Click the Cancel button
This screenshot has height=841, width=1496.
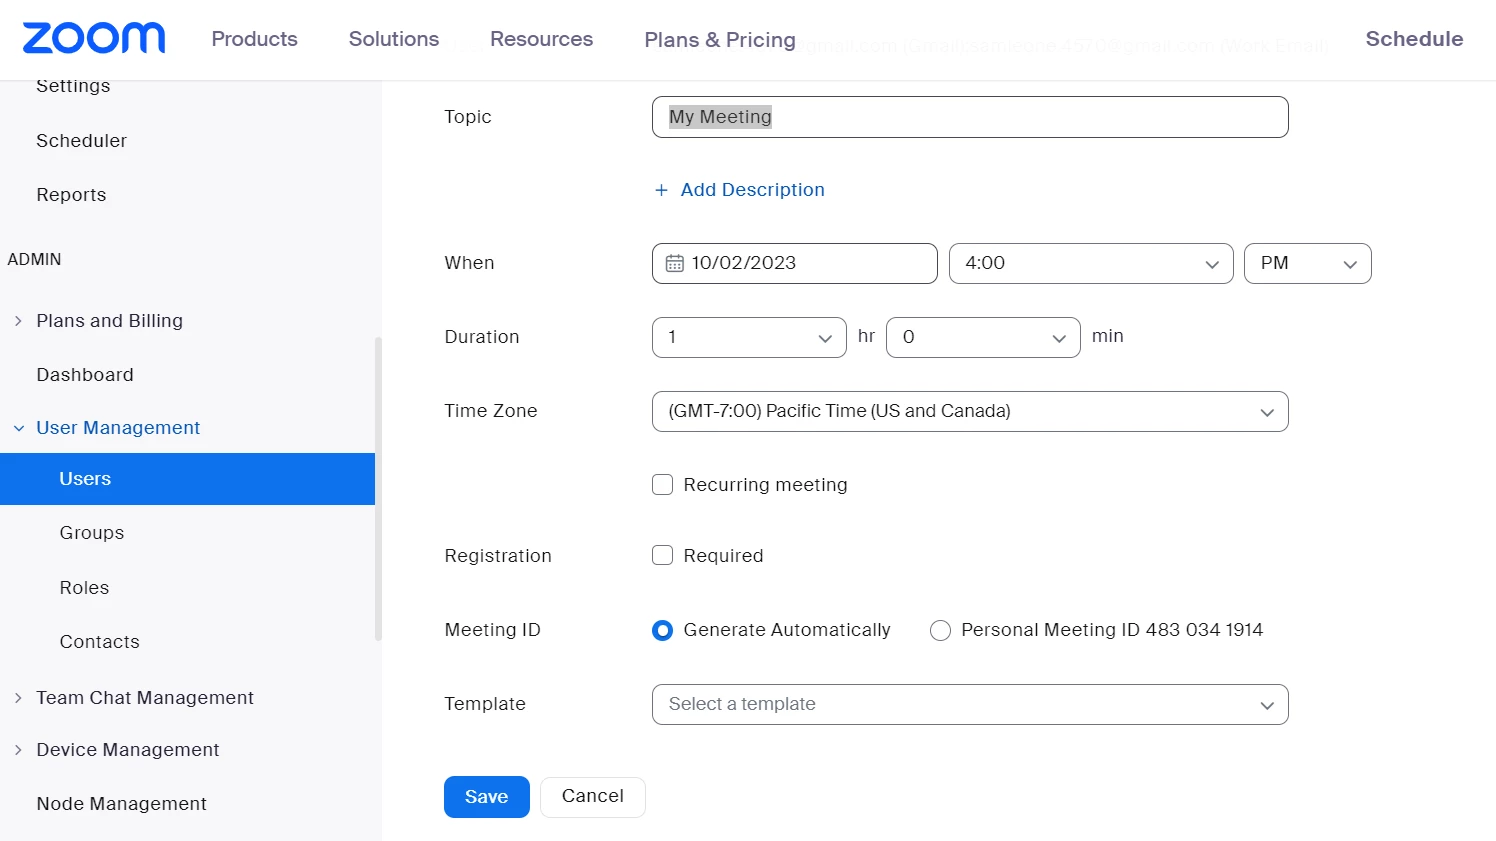[x=592, y=796]
